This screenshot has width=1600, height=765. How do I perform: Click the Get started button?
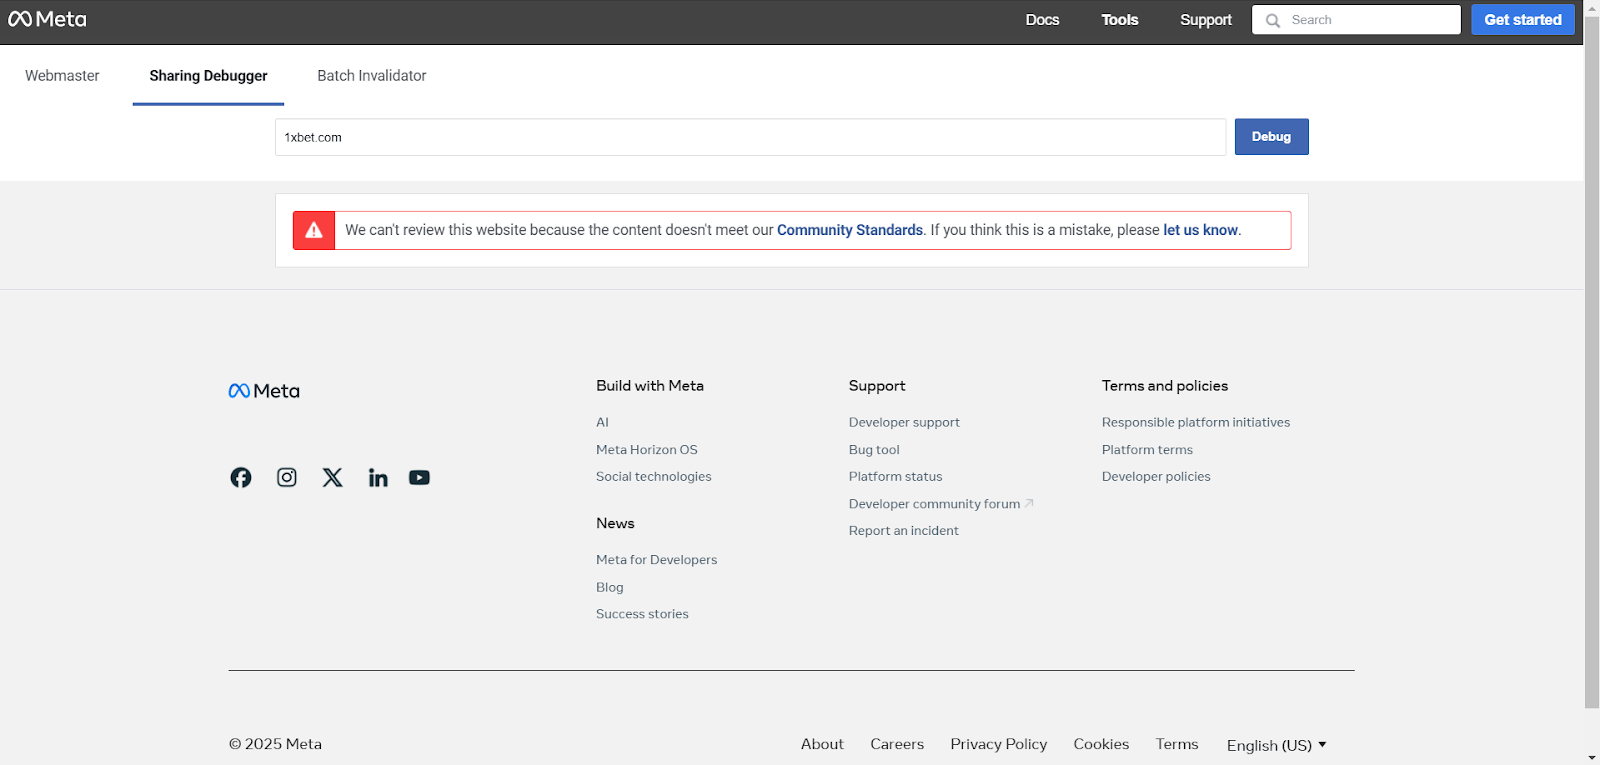pos(1522,20)
